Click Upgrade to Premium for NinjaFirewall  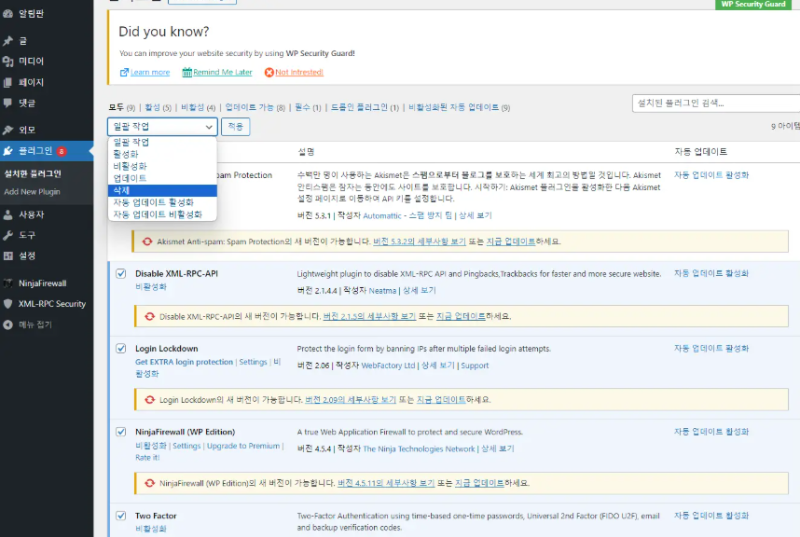(243, 446)
